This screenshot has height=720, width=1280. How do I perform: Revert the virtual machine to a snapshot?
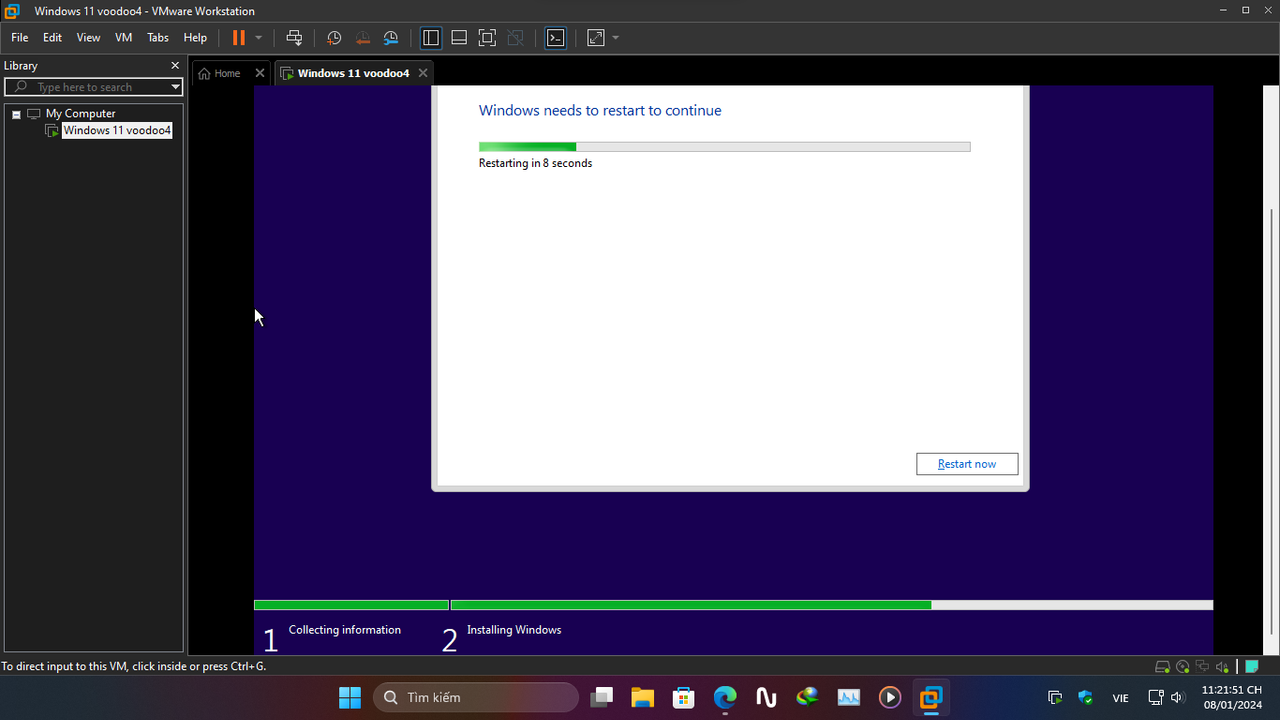[362, 37]
